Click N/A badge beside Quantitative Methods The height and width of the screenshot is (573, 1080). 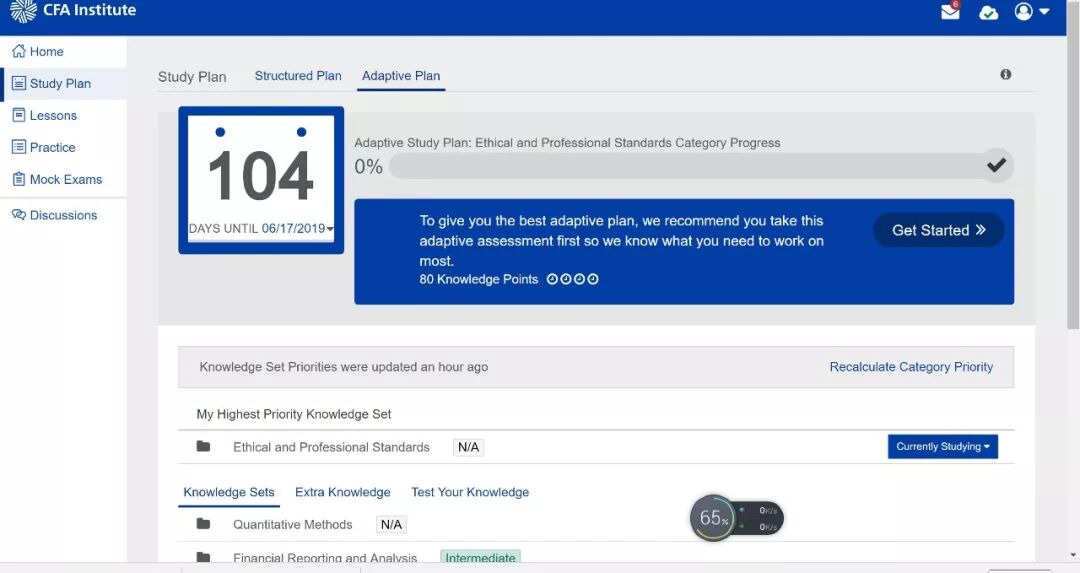391,525
